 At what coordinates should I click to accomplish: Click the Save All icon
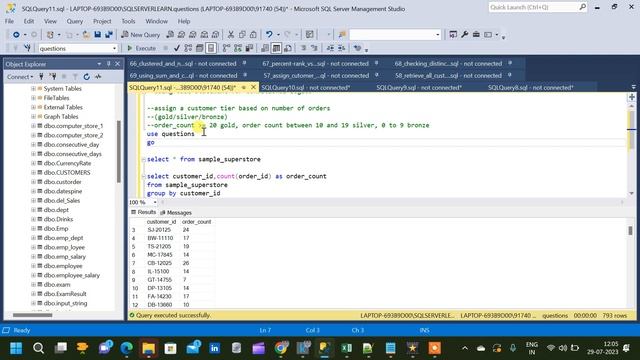point(109,35)
